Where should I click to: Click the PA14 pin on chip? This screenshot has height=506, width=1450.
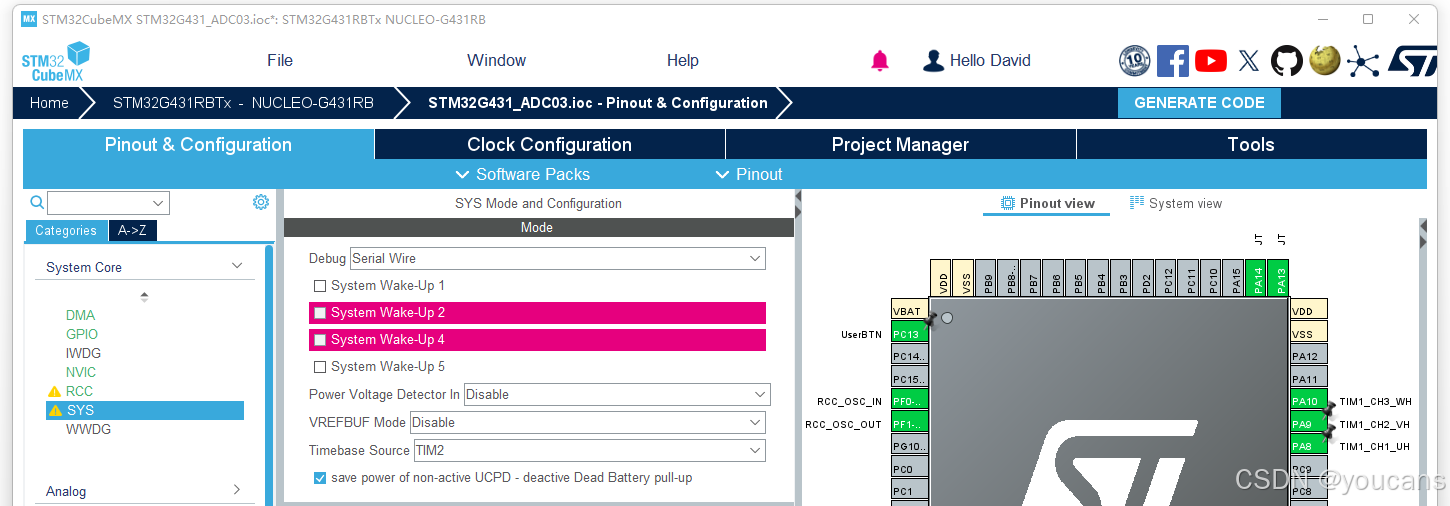pyautogui.click(x=1258, y=279)
